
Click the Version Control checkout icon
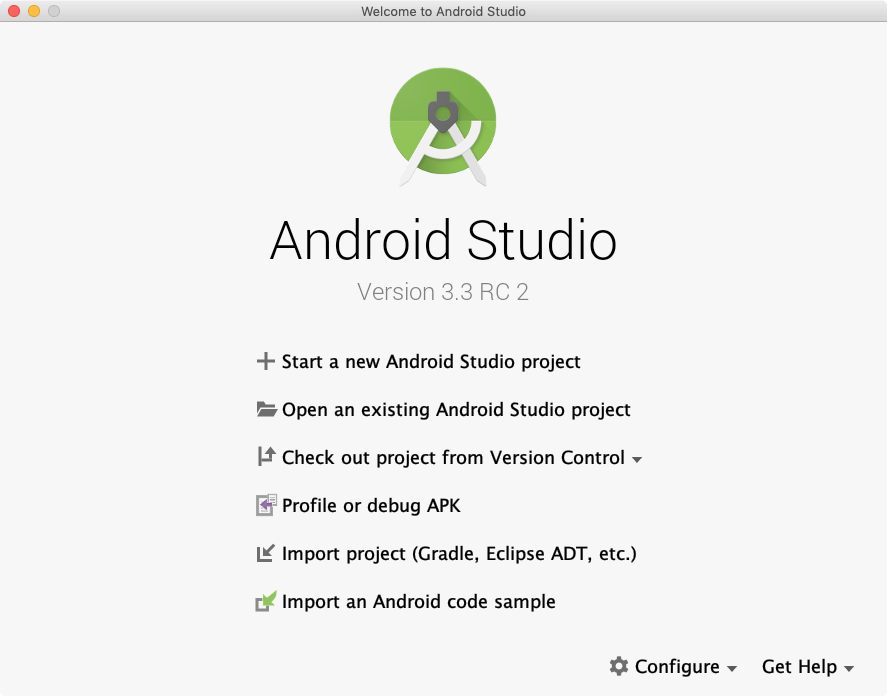tap(266, 457)
